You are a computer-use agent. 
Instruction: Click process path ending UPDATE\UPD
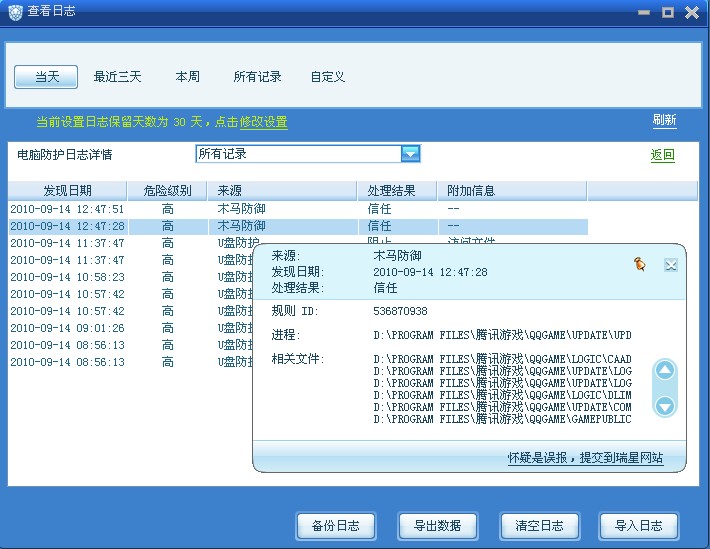(502, 335)
